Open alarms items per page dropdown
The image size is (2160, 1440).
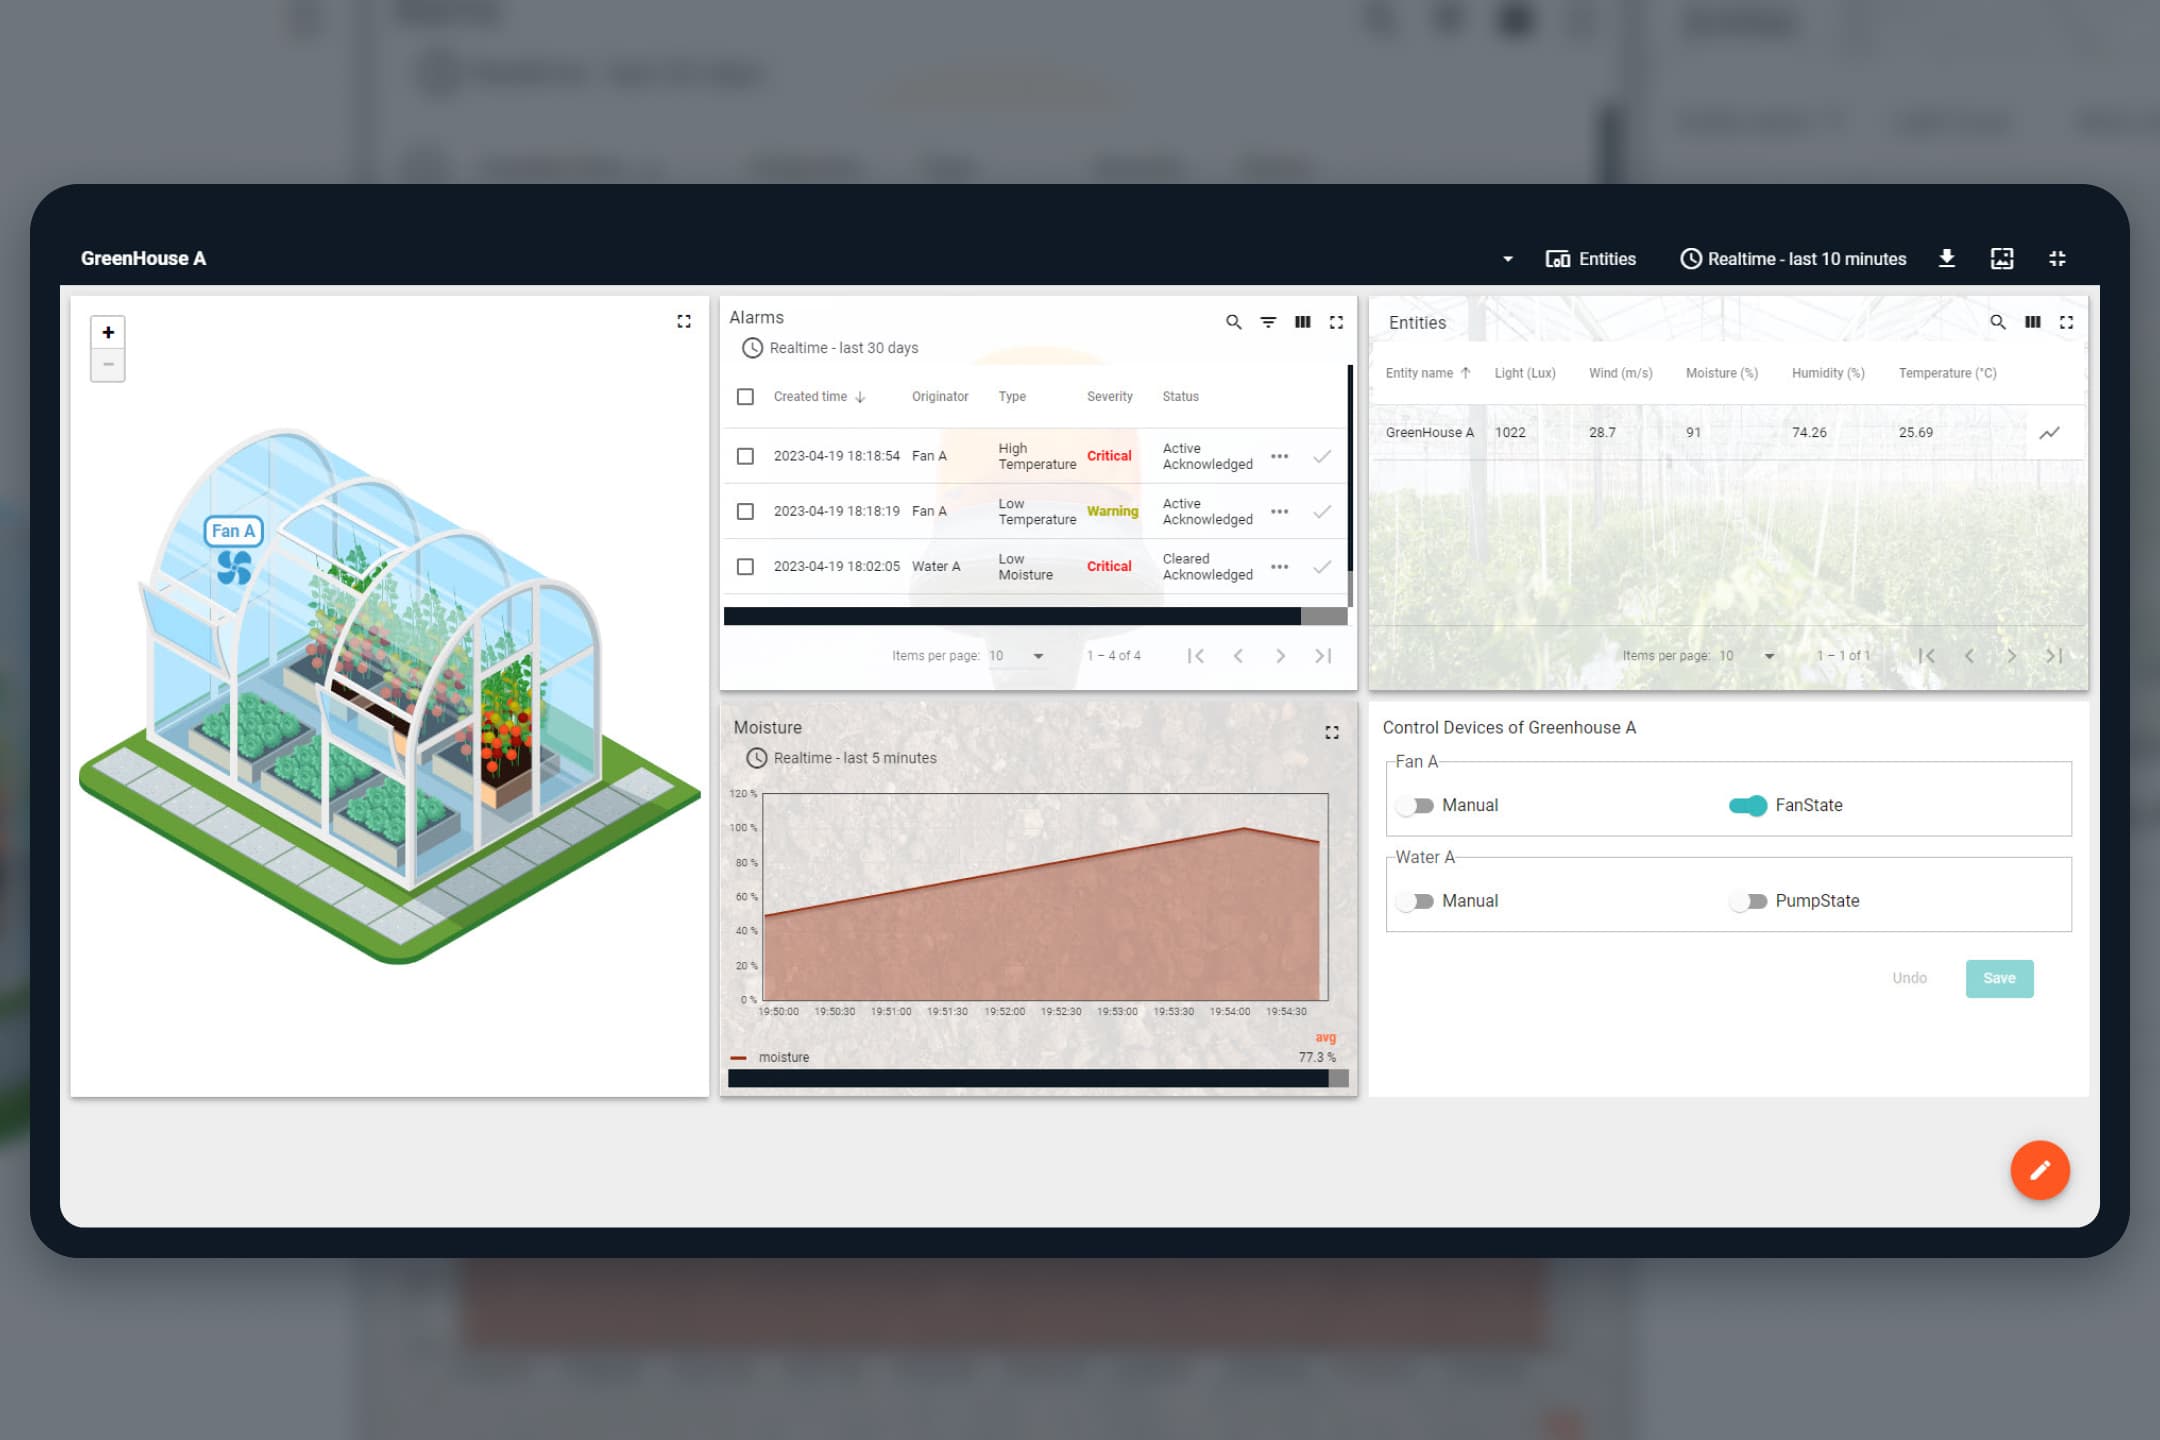[1017, 656]
